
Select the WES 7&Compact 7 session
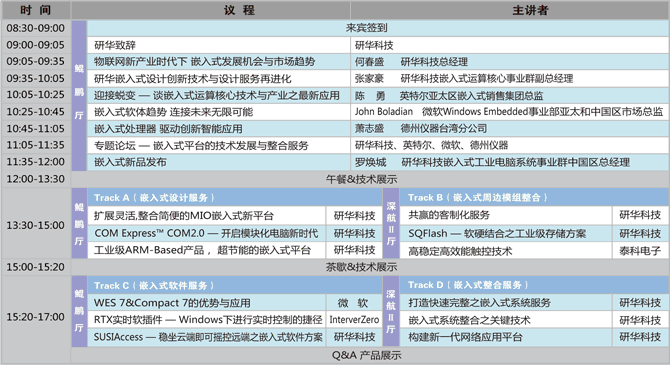207,303
